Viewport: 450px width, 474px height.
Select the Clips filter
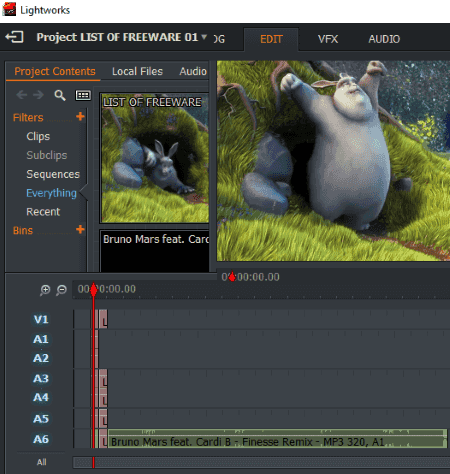38,136
